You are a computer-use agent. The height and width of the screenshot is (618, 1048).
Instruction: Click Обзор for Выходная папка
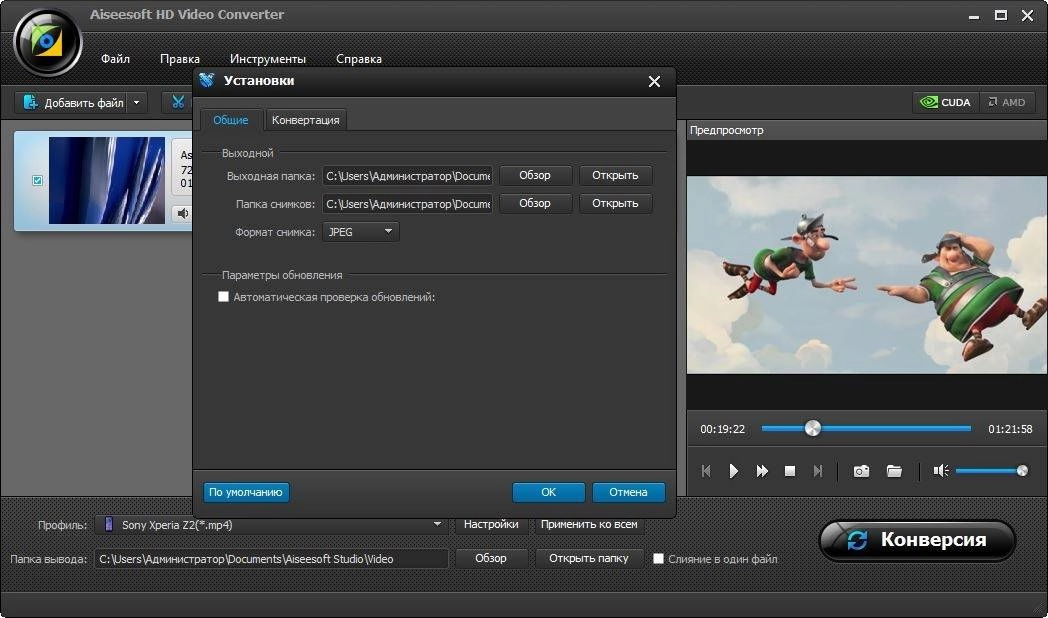click(535, 175)
